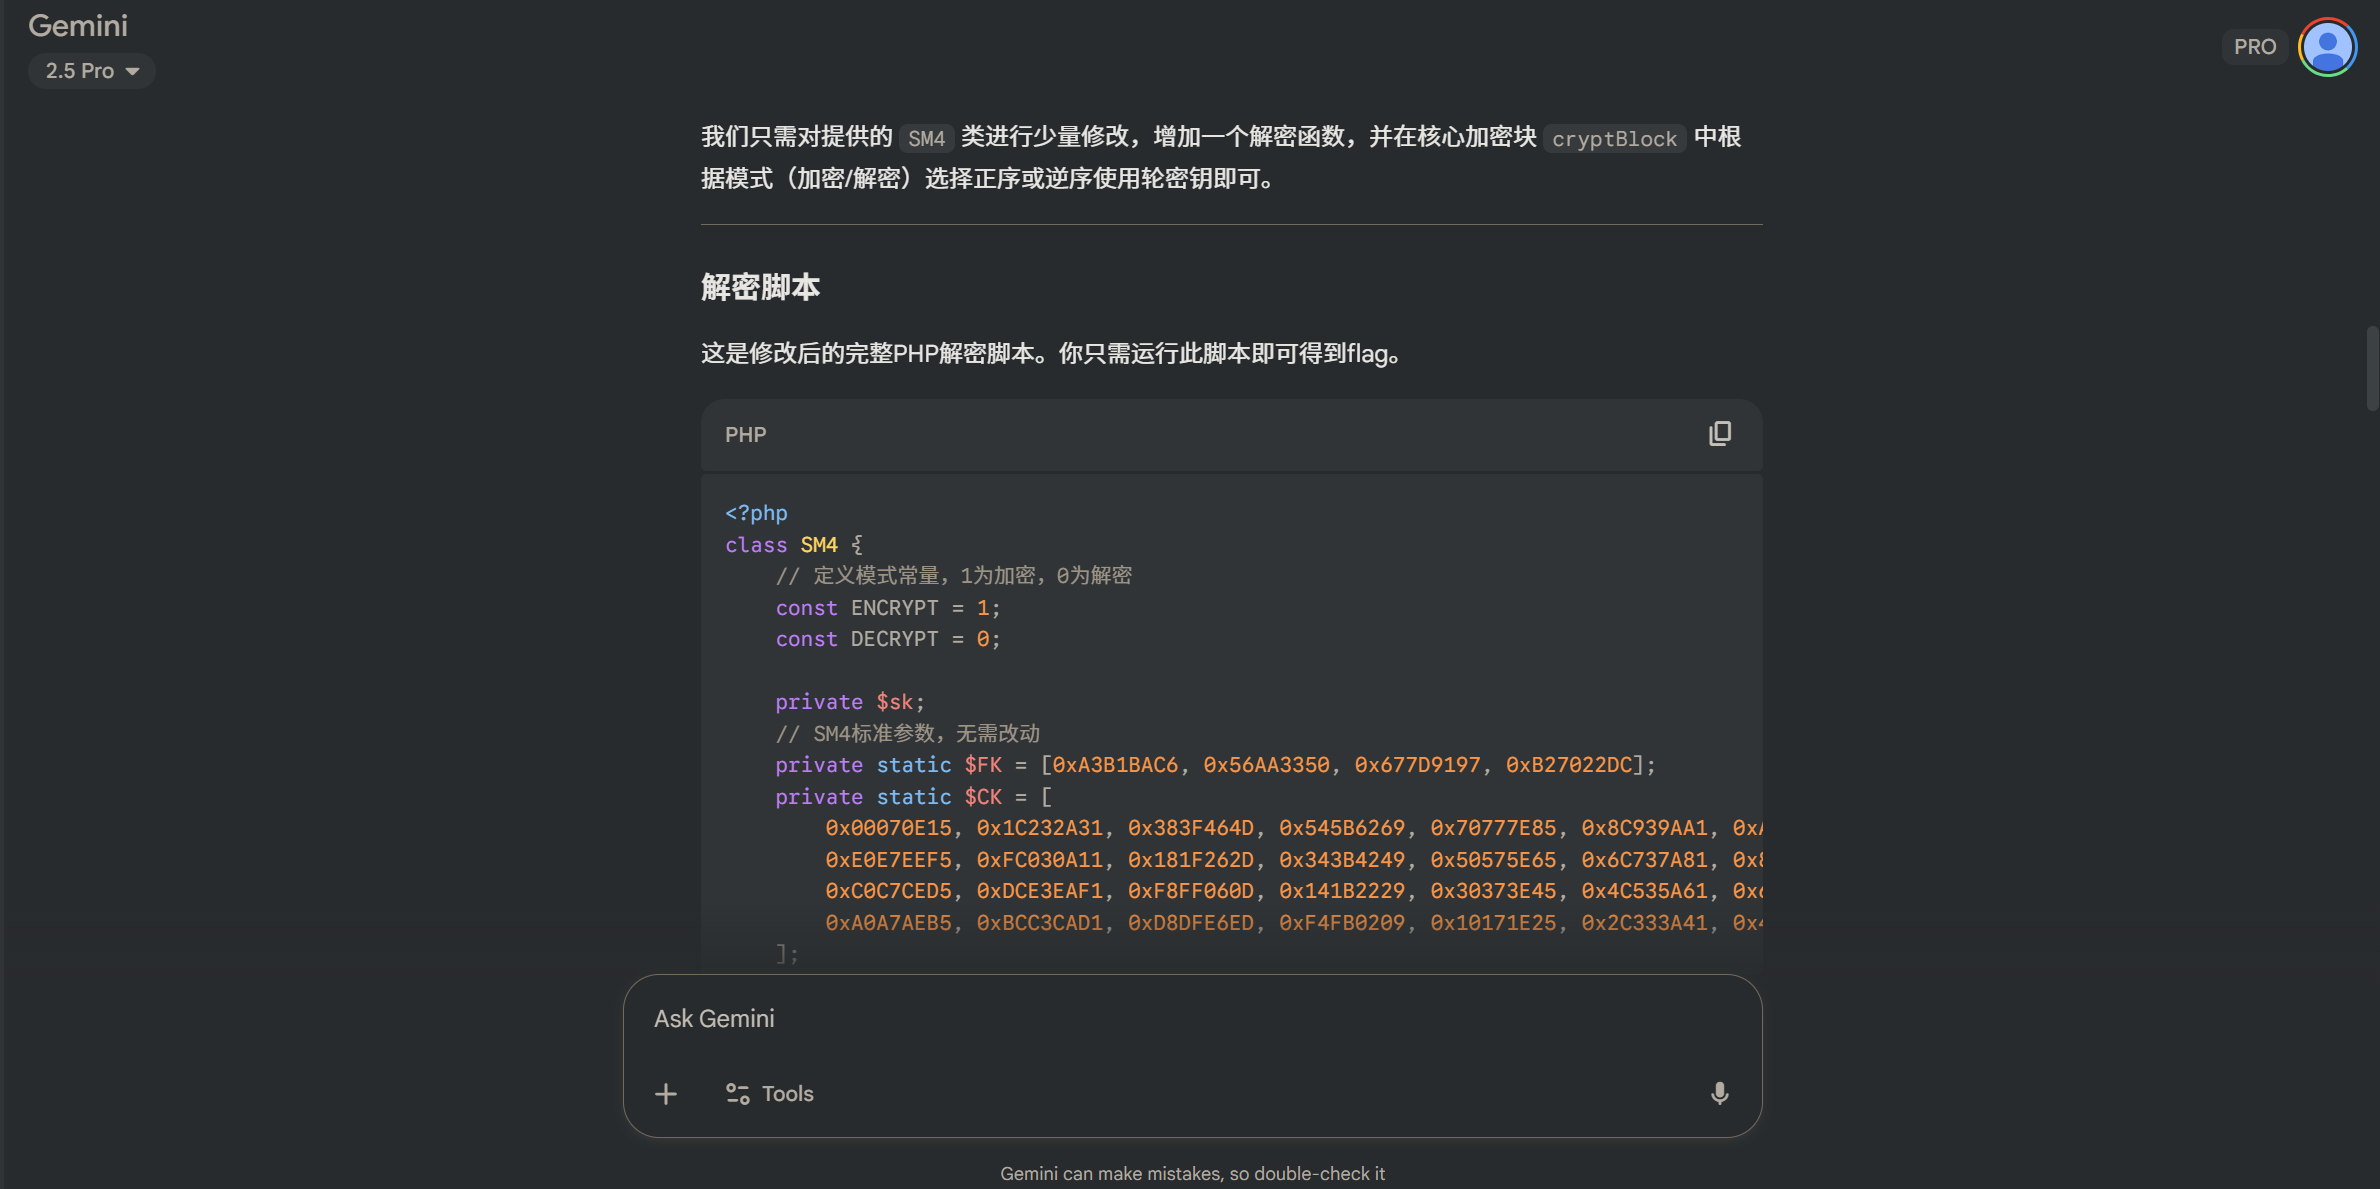
Task: Click the plus icon to add files
Action: click(x=666, y=1094)
